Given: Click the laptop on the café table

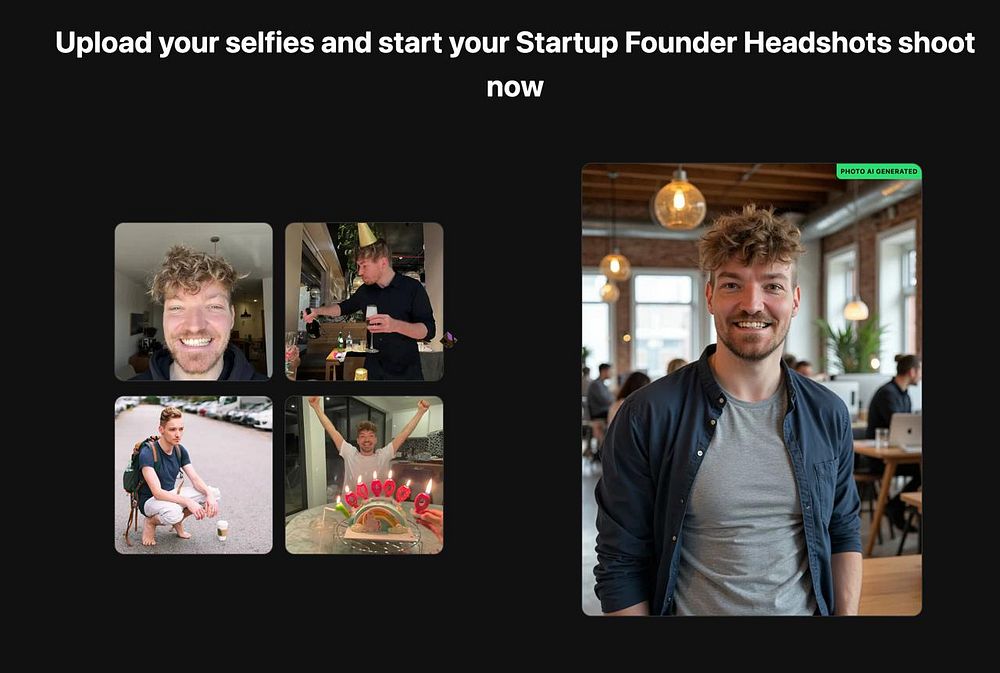Looking at the screenshot, I should (x=906, y=431).
